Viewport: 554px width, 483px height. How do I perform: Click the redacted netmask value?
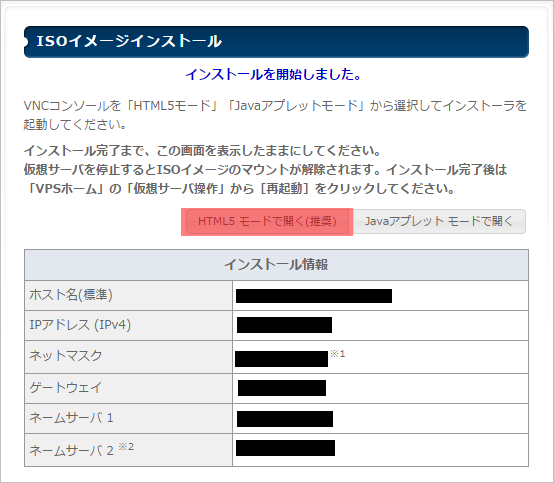point(281,359)
